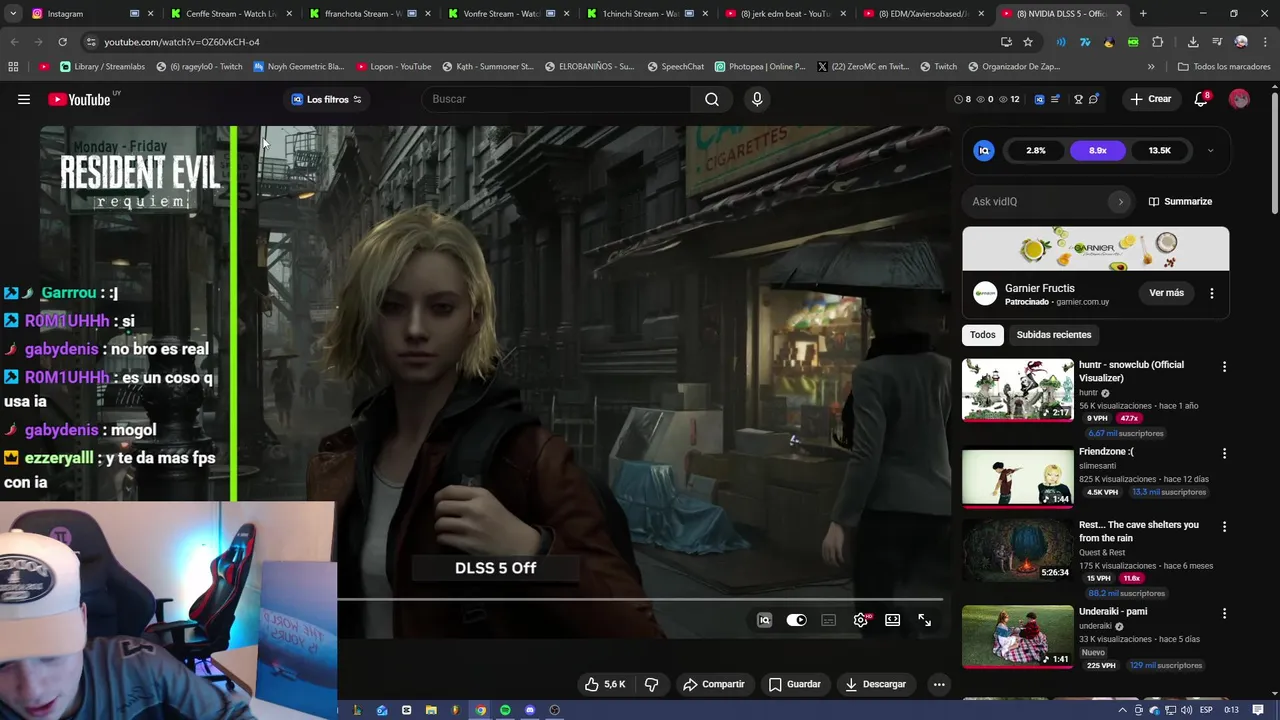Click the video progress bar

[x=640, y=600]
